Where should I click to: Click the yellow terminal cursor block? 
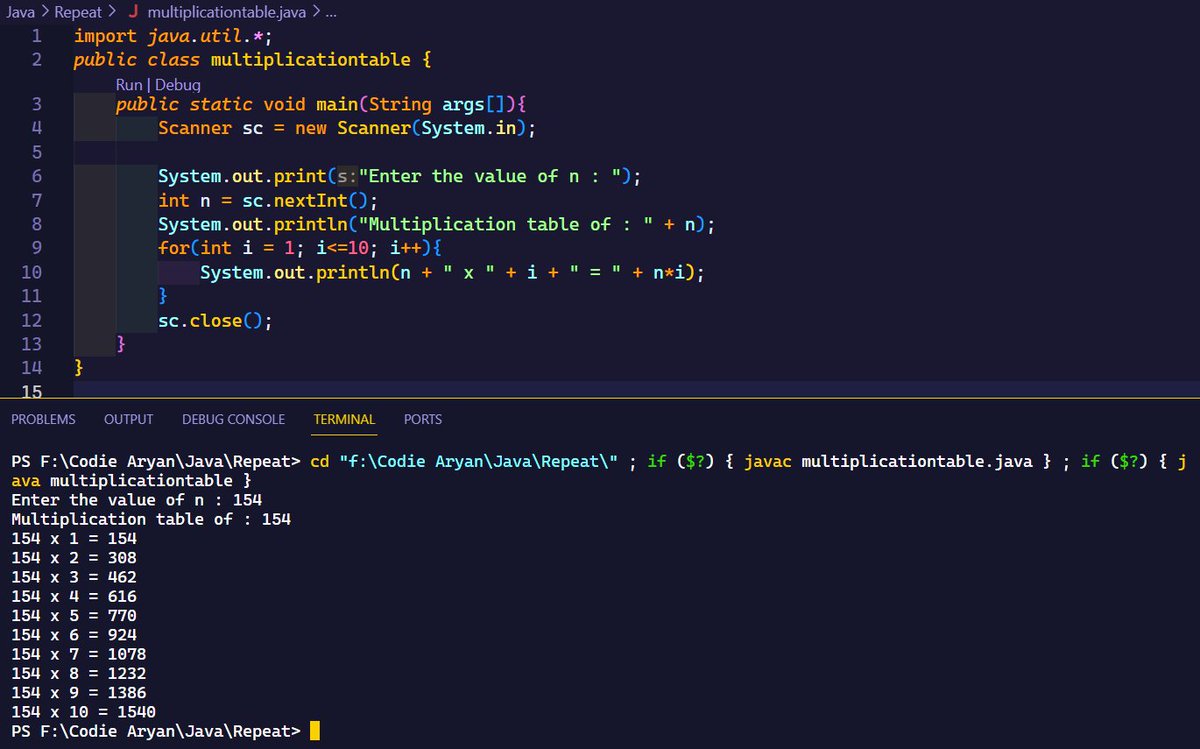click(x=315, y=731)
